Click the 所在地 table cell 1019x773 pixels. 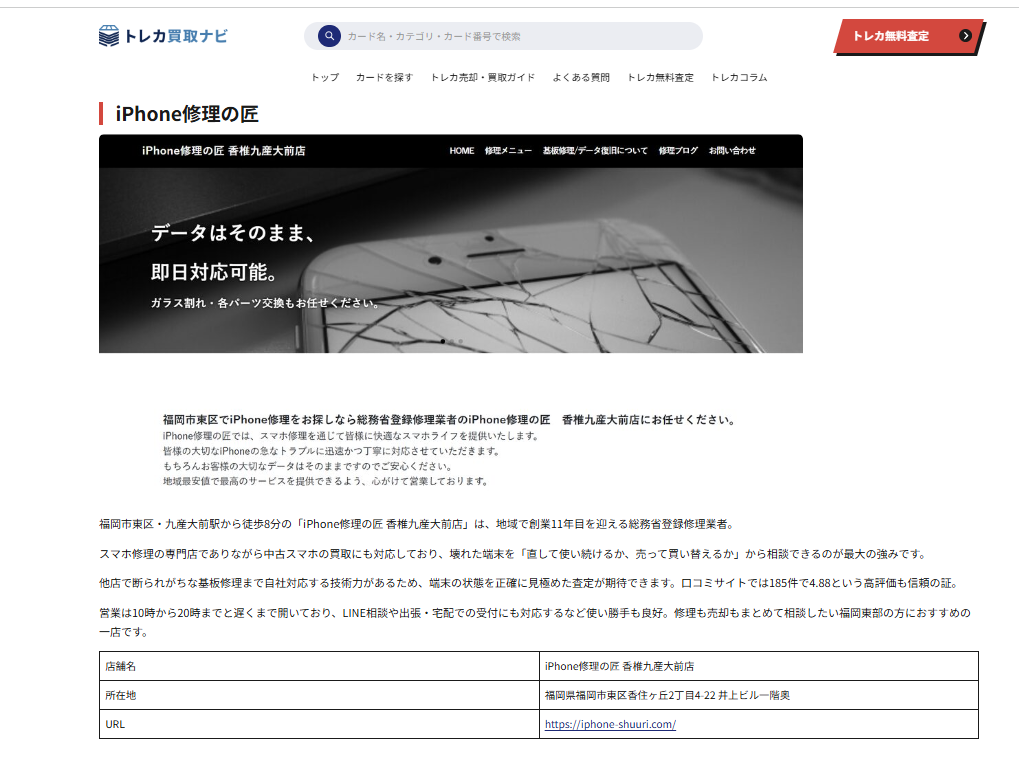319,695
